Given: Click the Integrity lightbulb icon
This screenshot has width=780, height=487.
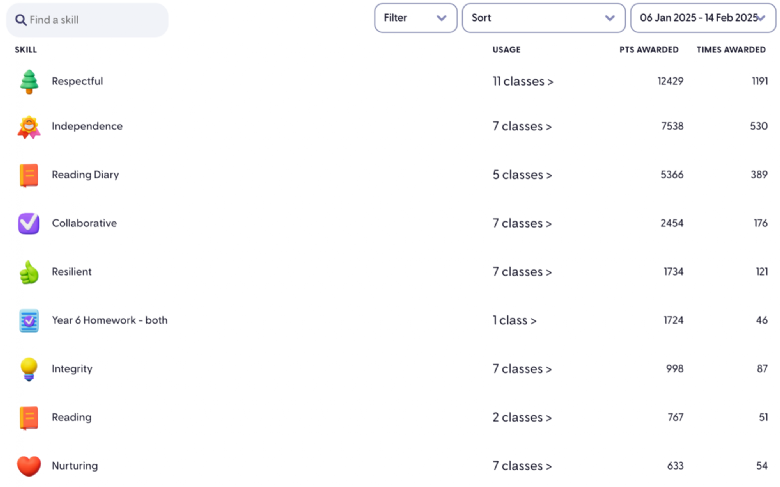Looking at the screenshot, I should pos(29,369).
